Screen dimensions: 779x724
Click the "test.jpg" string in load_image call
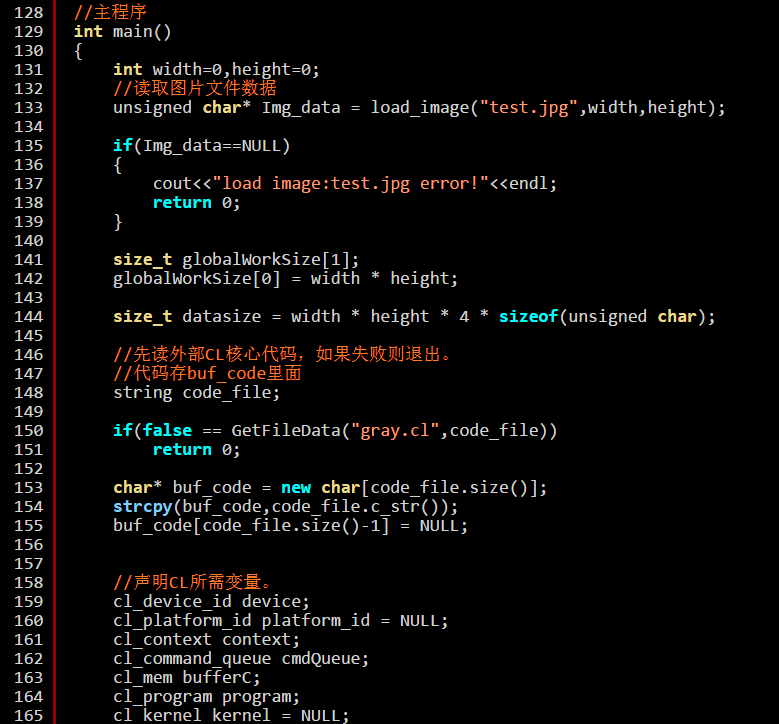coord(529,107)
